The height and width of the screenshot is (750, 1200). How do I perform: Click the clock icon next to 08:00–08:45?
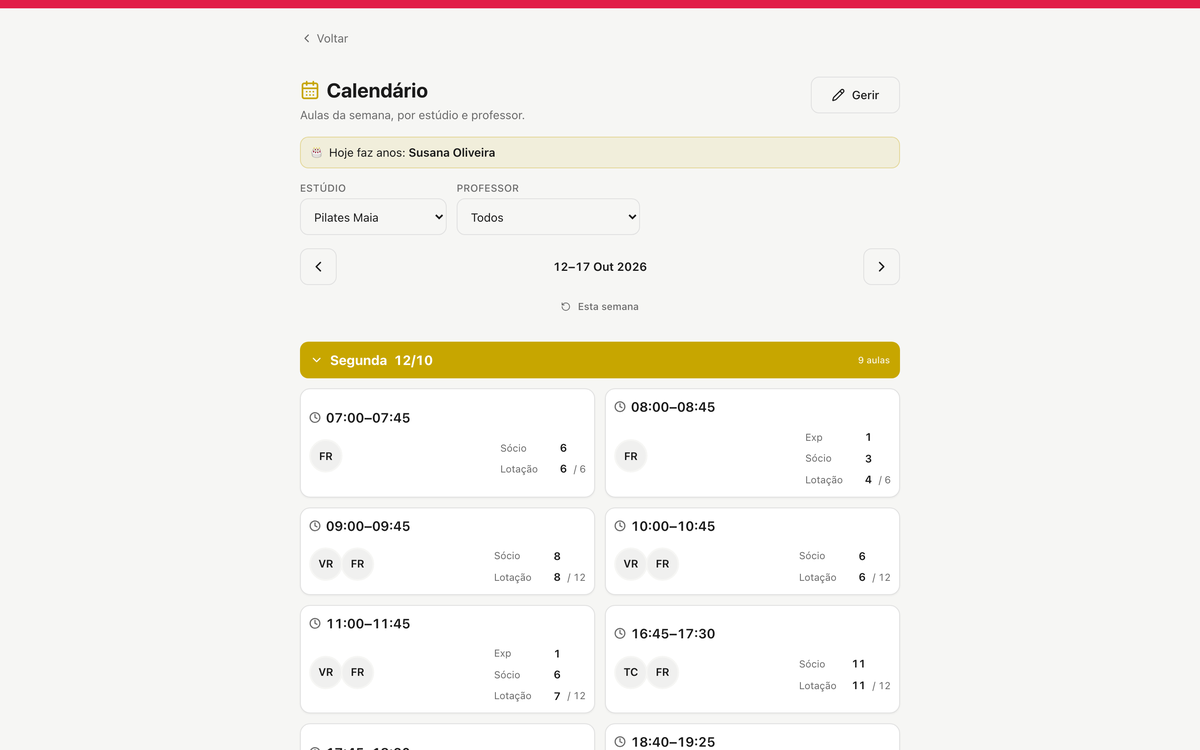[620, 407]
